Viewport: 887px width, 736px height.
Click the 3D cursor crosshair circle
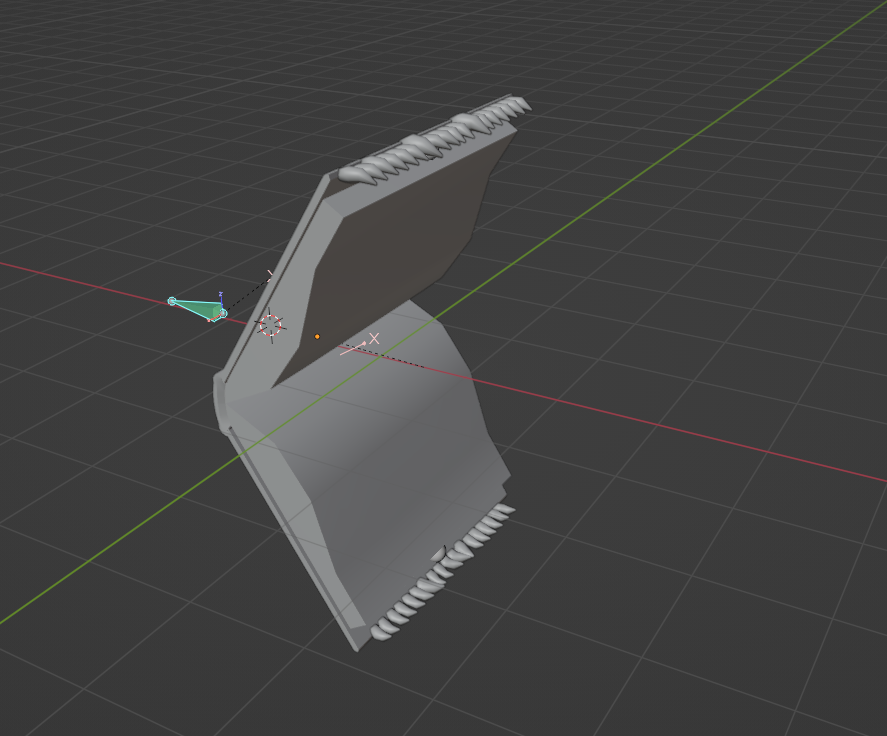[x=271, y=324]
